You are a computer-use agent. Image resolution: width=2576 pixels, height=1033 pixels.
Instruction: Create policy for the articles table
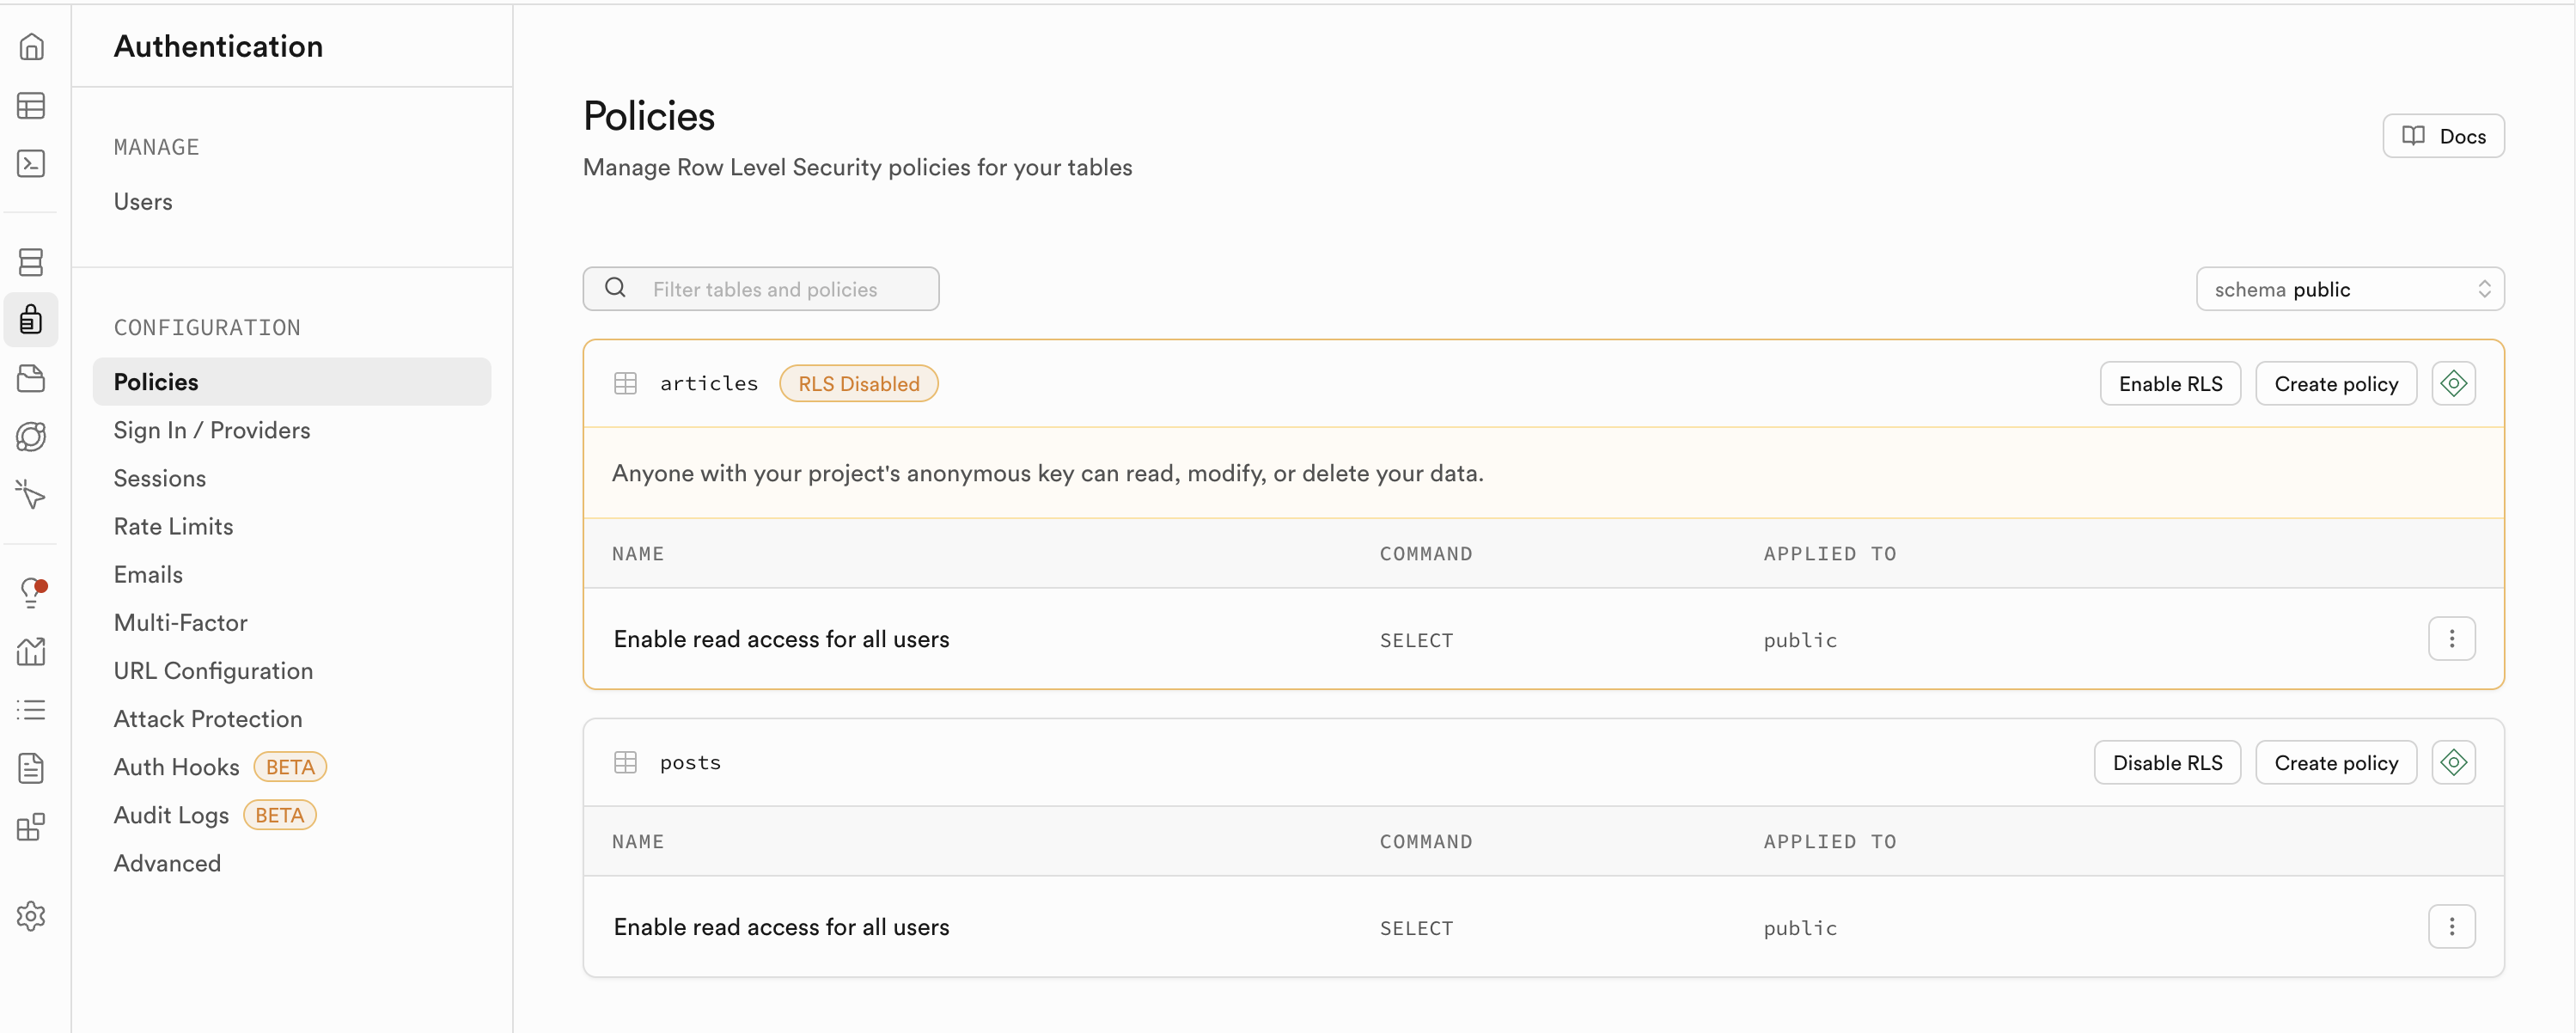[x=2335, y=384]
